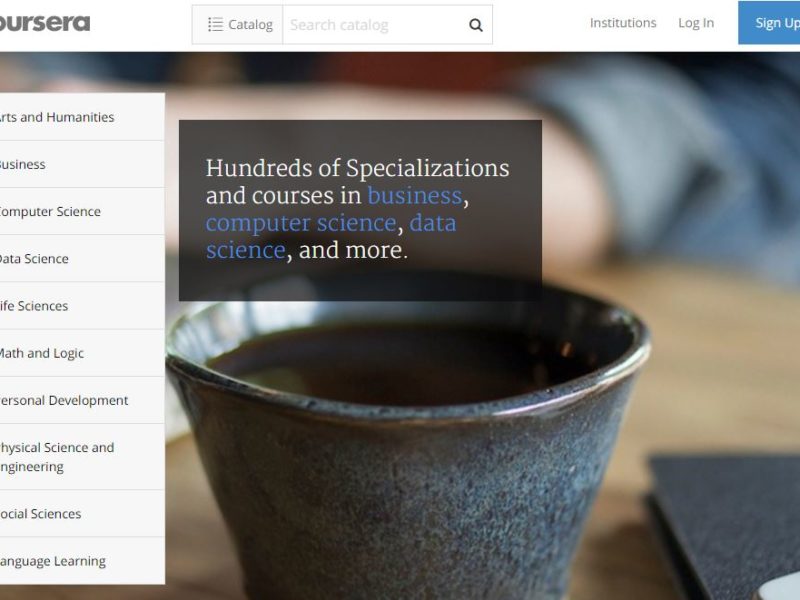Open Computer Science category
Screen dimensions: 800x600
pyautogui.click(x=82, y=211)
